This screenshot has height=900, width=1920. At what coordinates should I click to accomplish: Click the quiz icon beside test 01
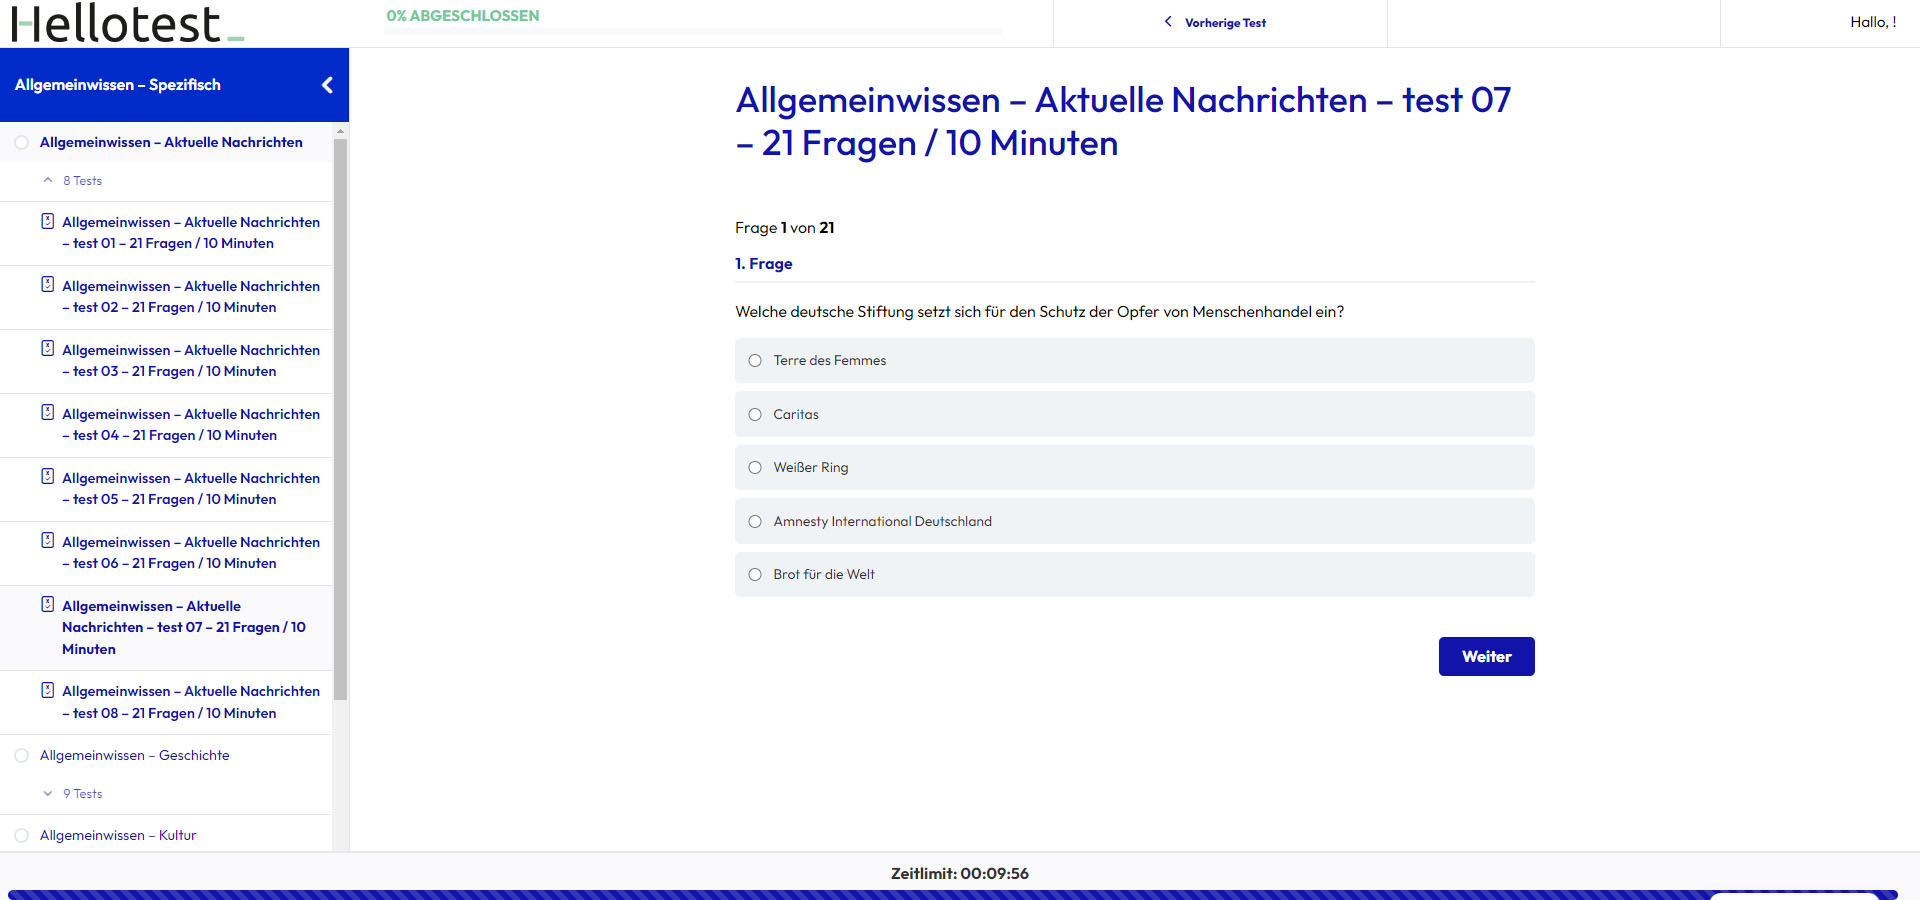point(47,221)
